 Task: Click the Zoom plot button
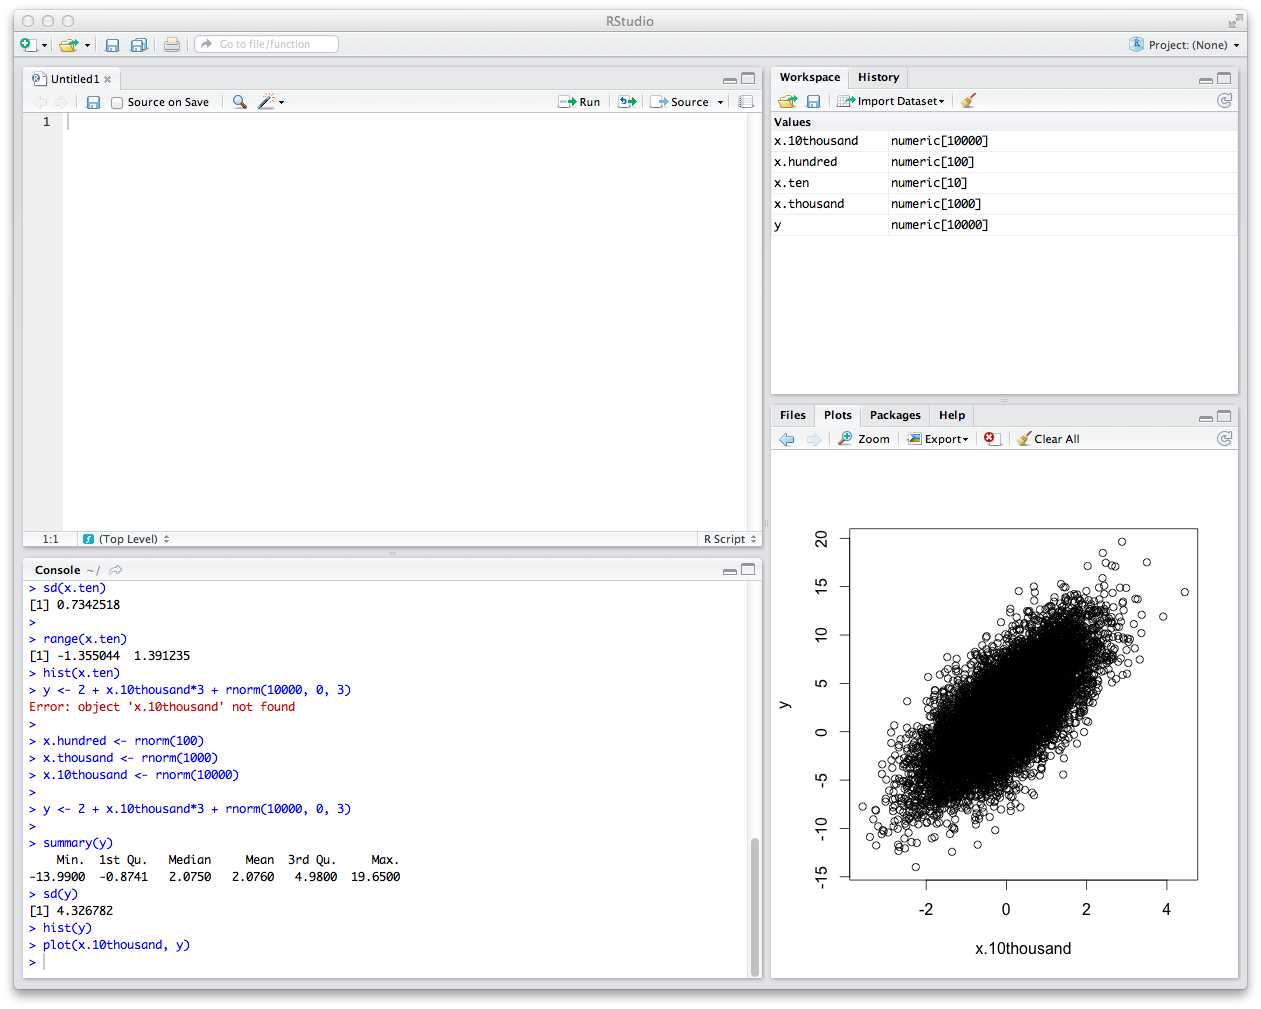(864, 439)
